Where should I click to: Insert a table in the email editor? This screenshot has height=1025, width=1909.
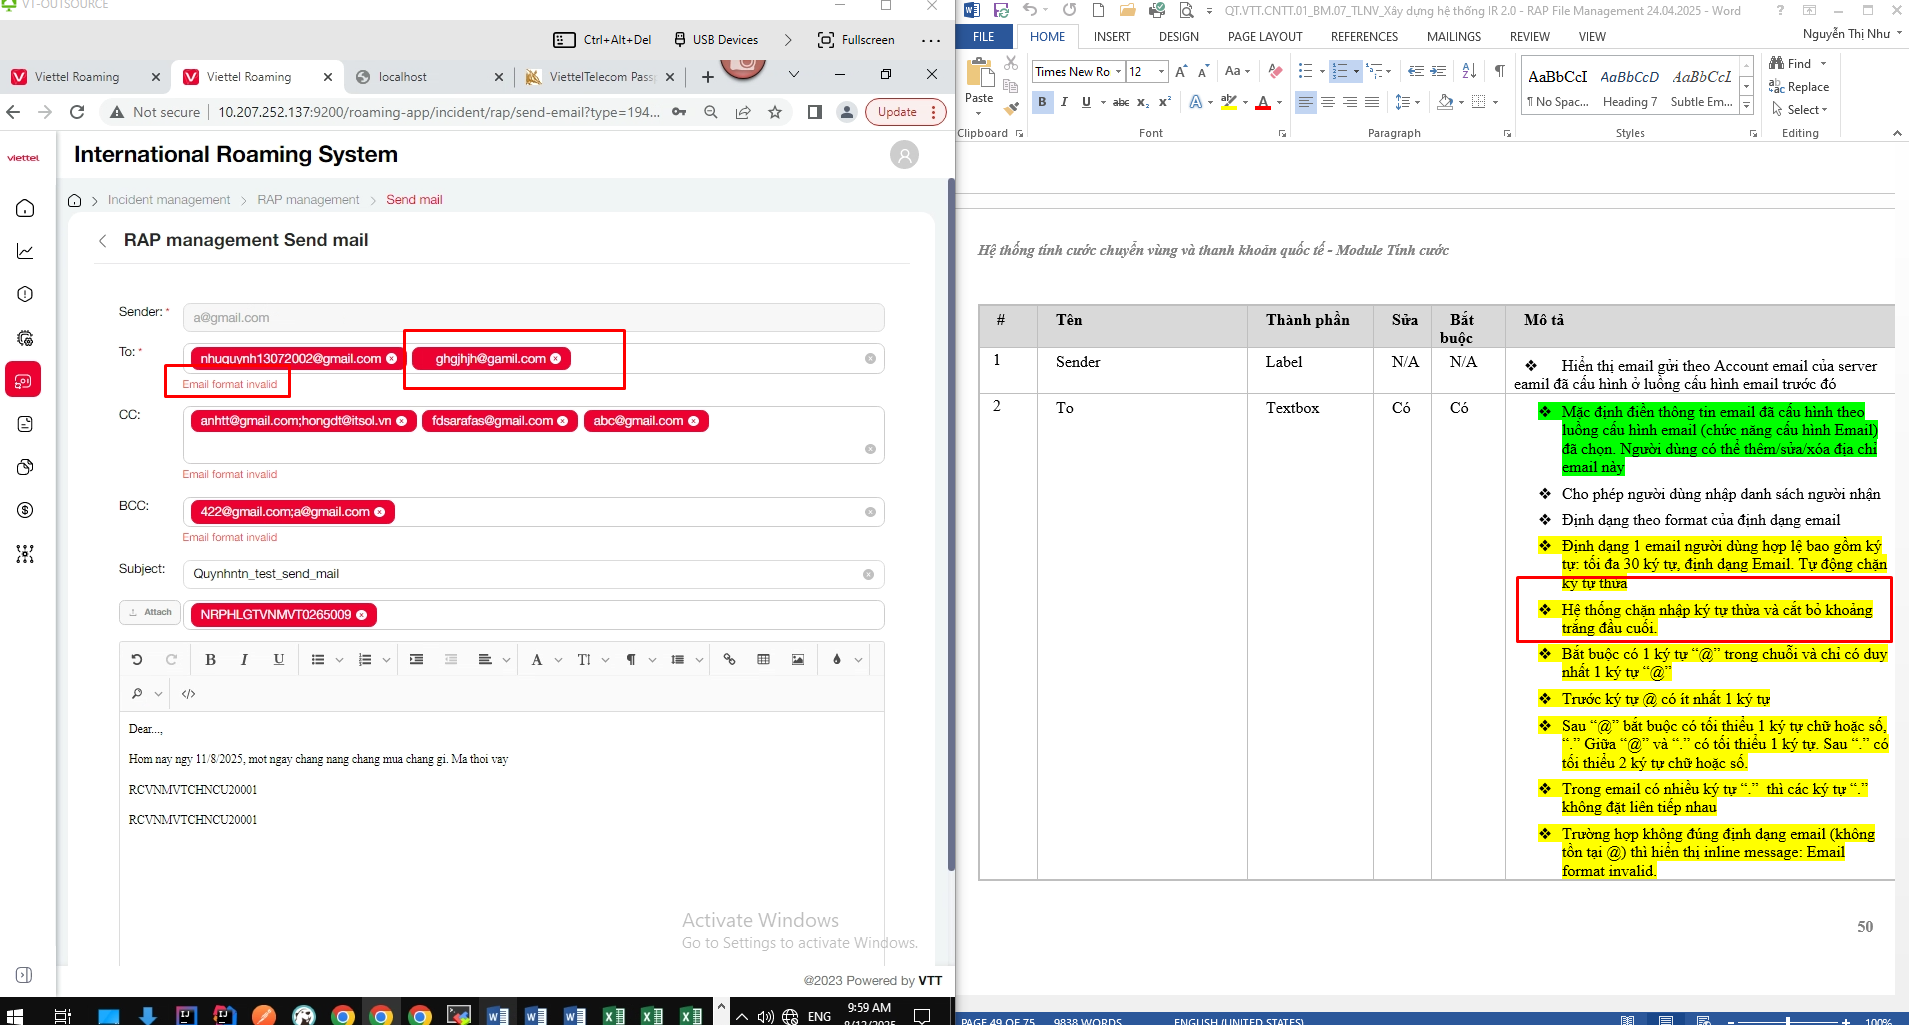click(x=763, y=660)
